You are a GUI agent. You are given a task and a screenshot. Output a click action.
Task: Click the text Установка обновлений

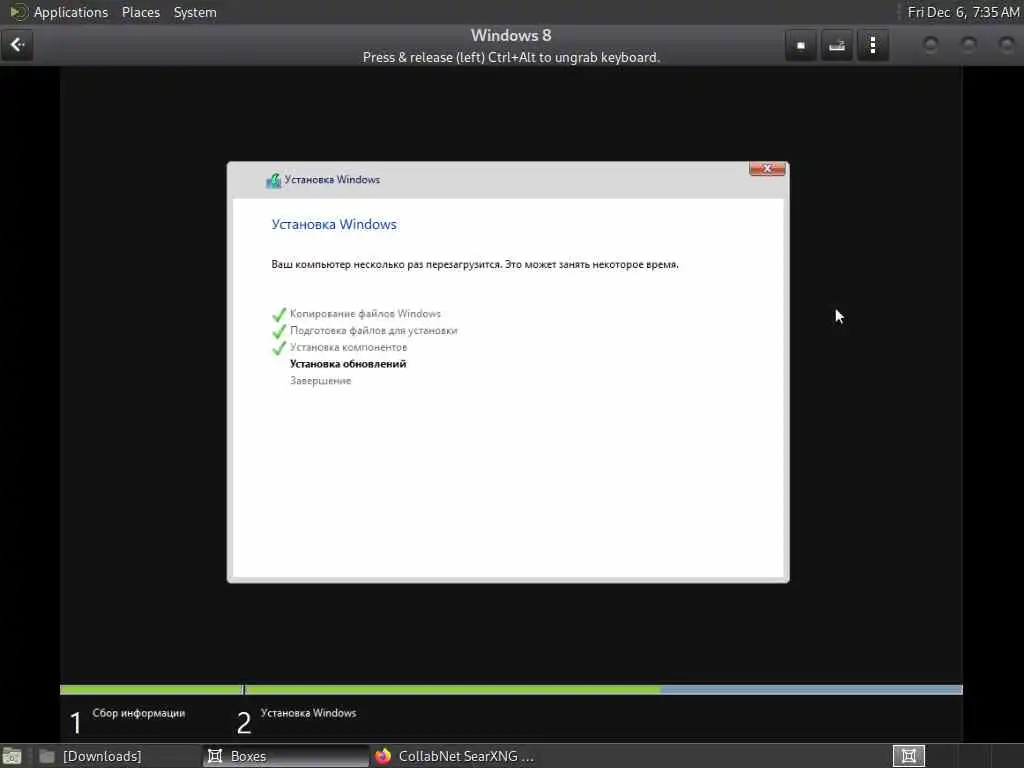click(348, 364)
